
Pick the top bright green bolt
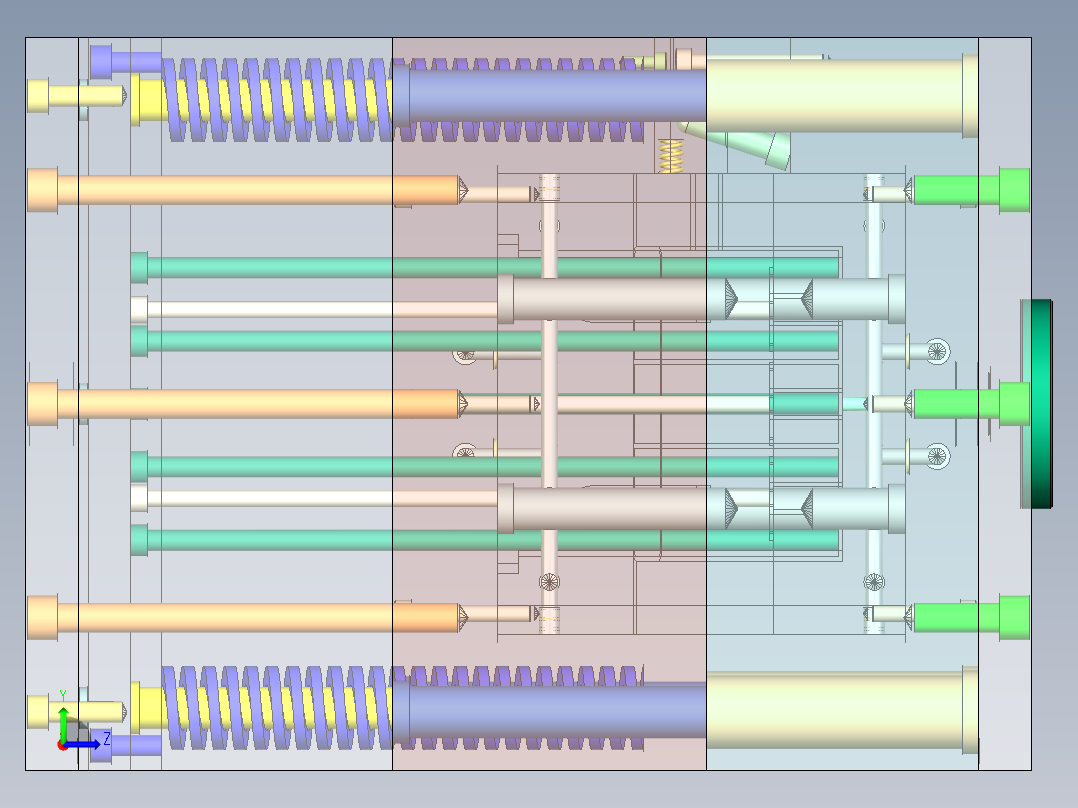pyautogui.click(x=971, y=190)
